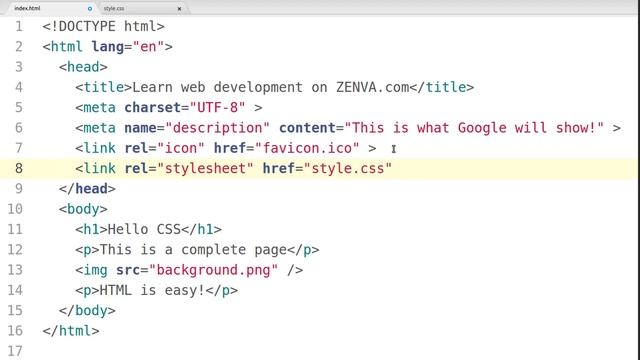640x360 pixels.
Task: Click the "icon" rel value
Action: 181,148
